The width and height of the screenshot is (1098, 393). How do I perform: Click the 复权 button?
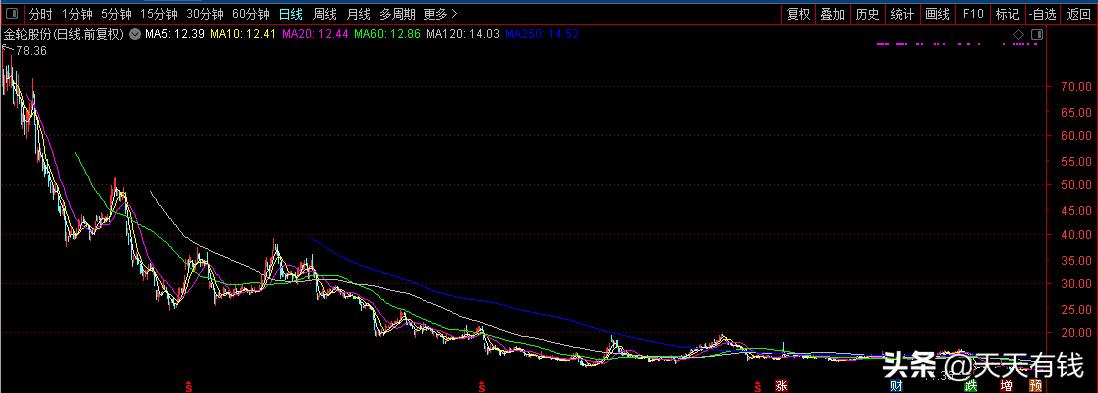pos(798,14)
